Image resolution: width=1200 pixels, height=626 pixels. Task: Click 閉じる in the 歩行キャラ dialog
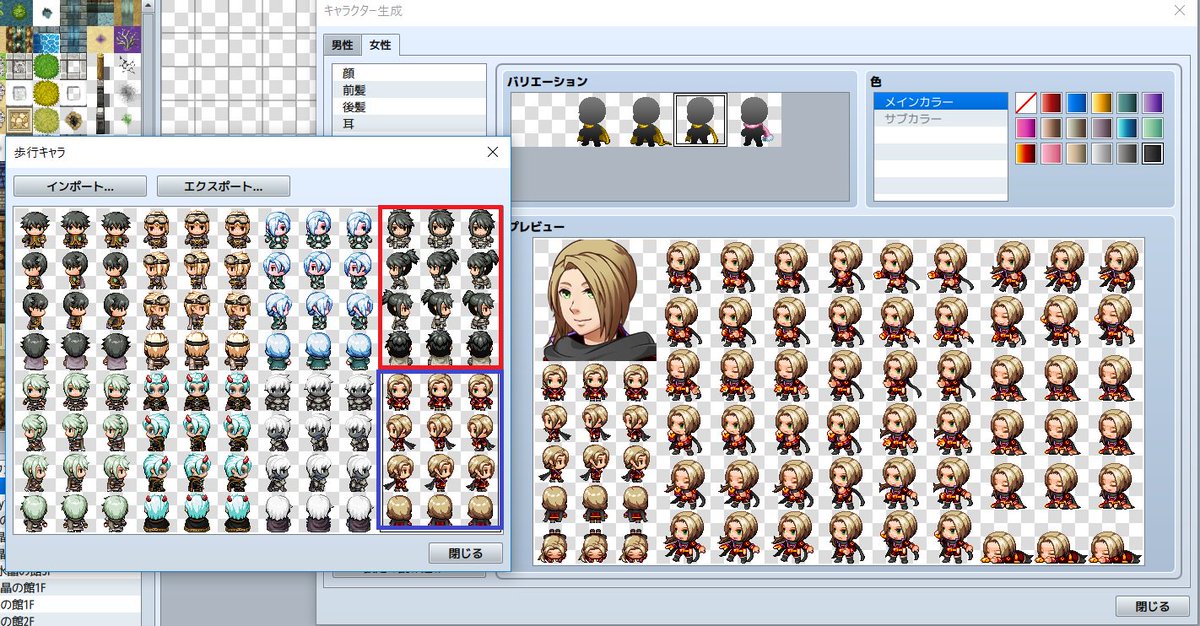click(x=465, y=553)
